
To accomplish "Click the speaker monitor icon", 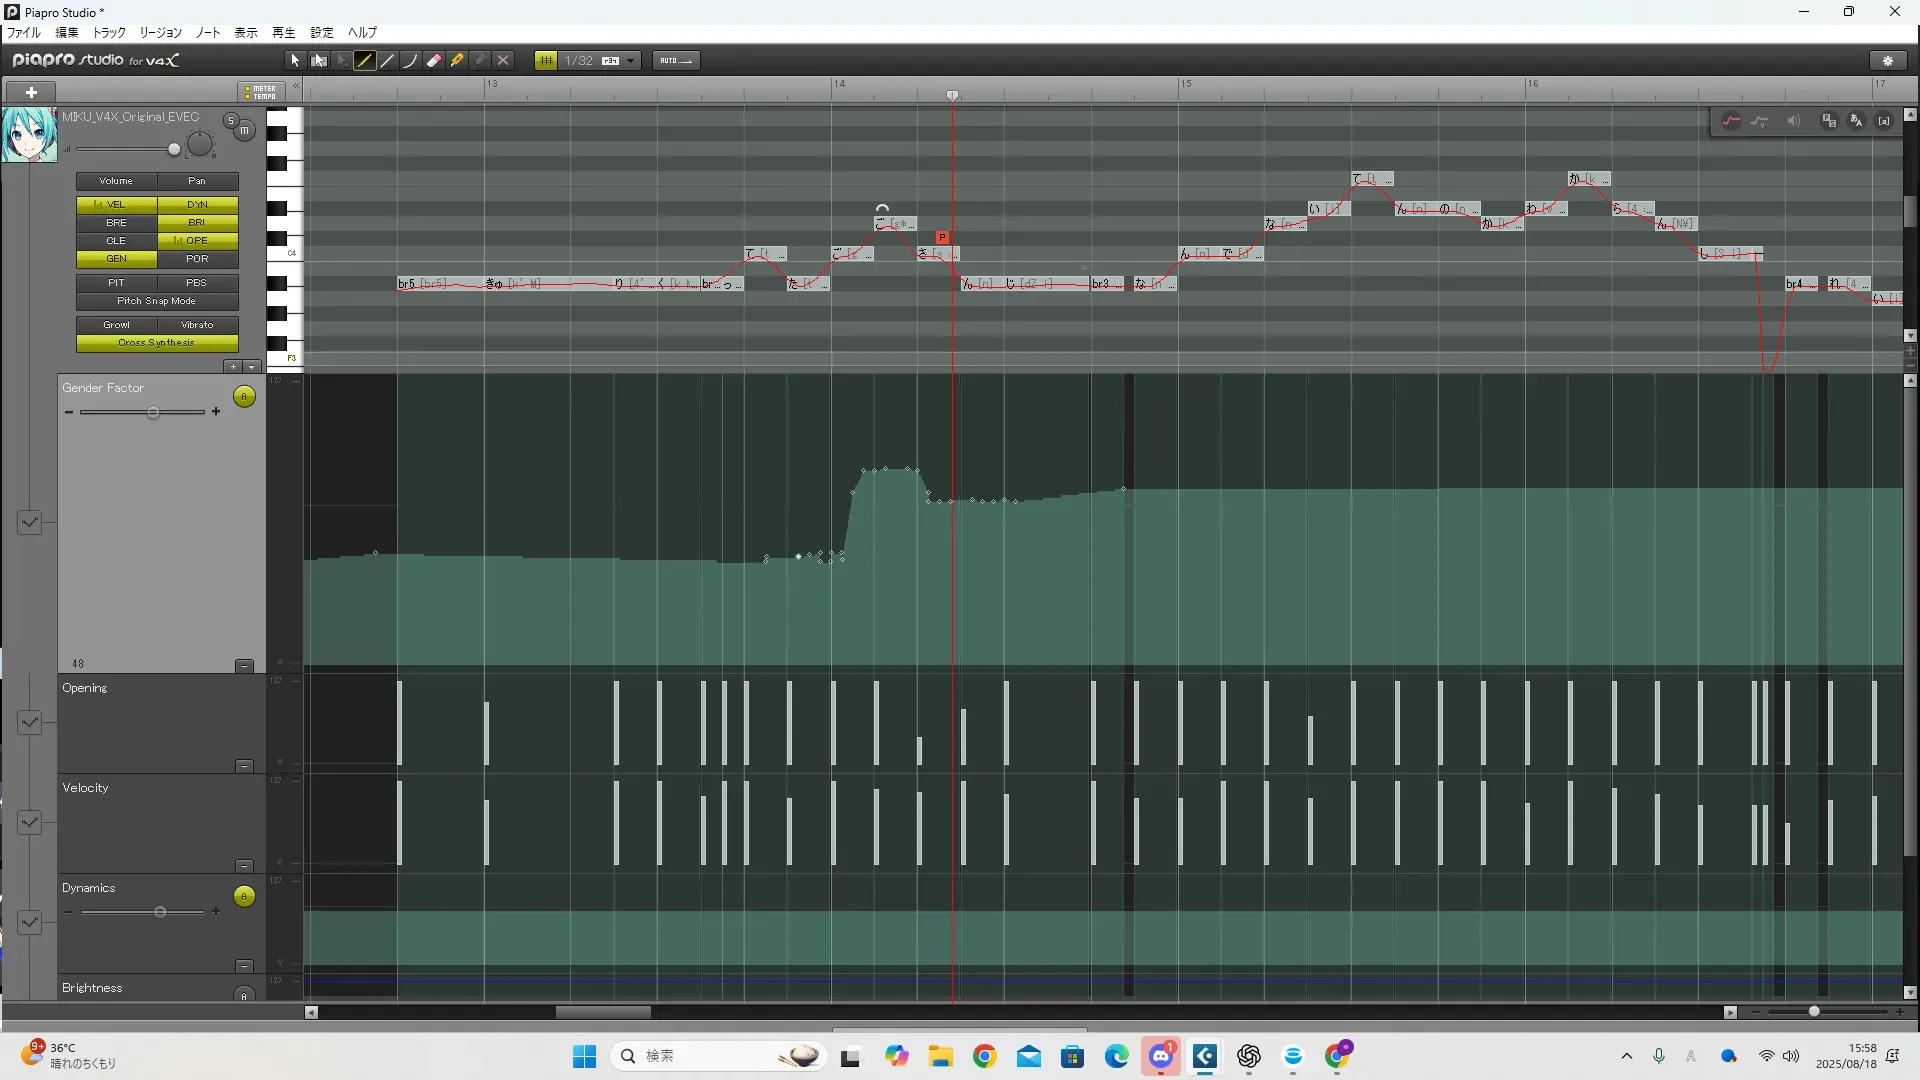I will pos(1794,121).
